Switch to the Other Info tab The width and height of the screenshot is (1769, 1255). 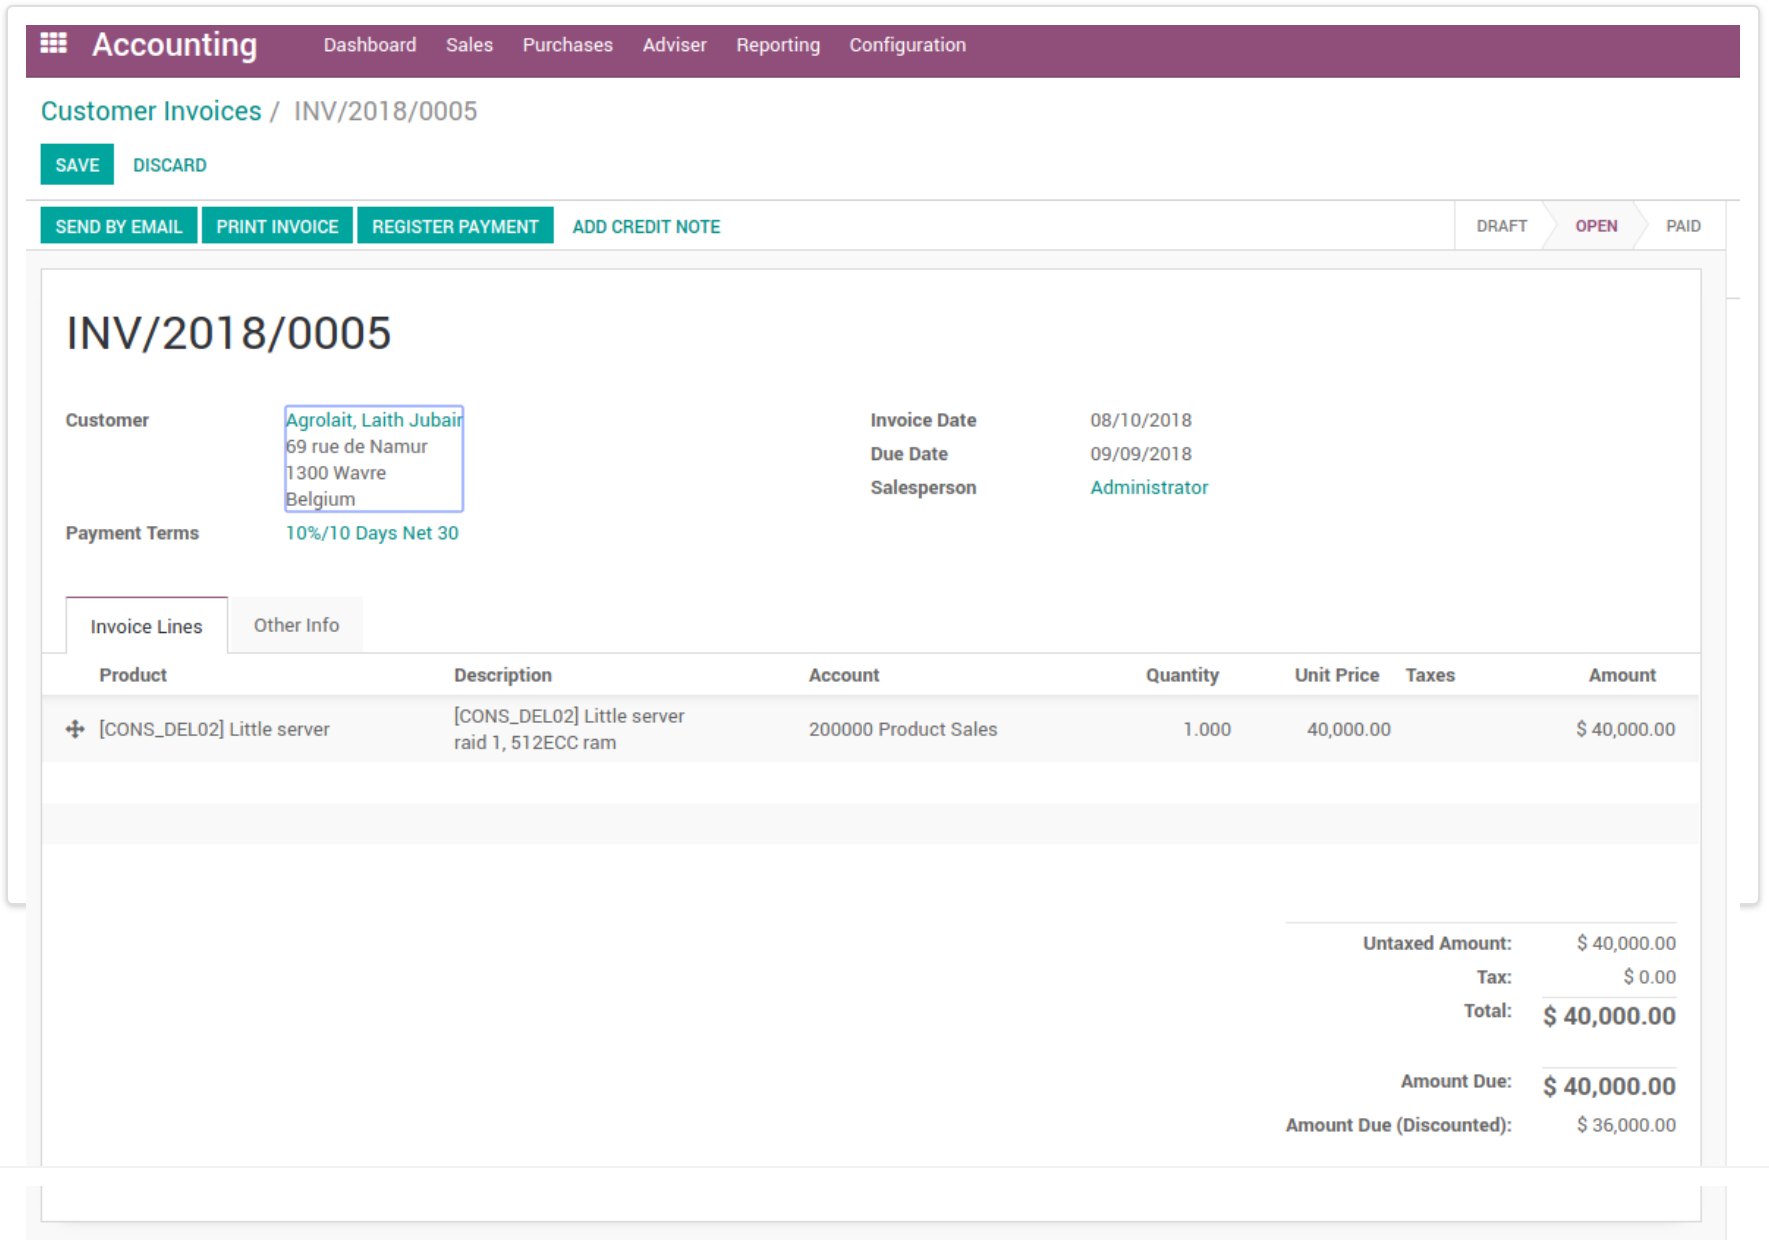tap(296, 625)
